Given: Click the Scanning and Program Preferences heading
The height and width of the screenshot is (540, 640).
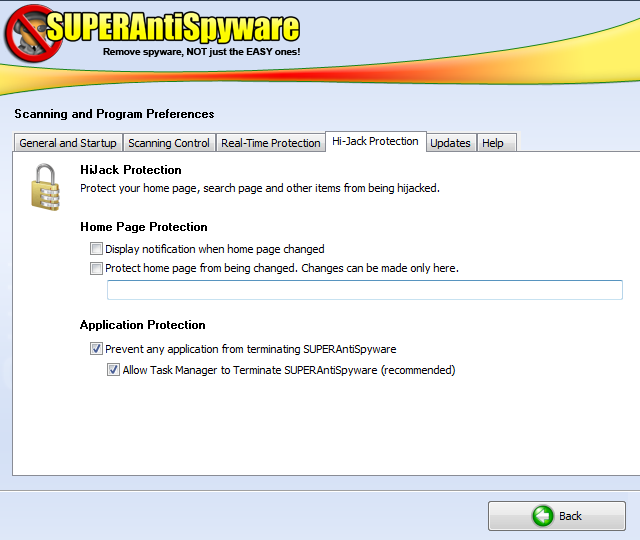Looking at the screenshot, I should [x=114, y=114].
